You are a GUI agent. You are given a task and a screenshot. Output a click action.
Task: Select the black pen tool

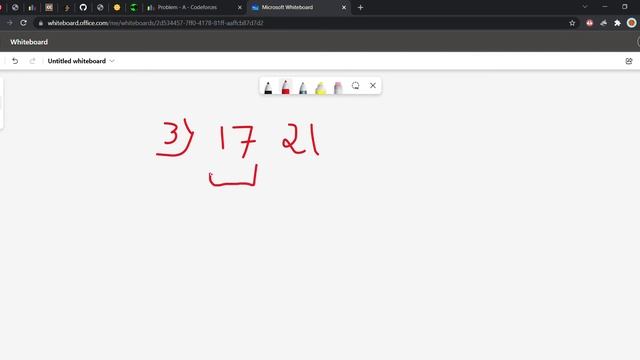(268, 87)
